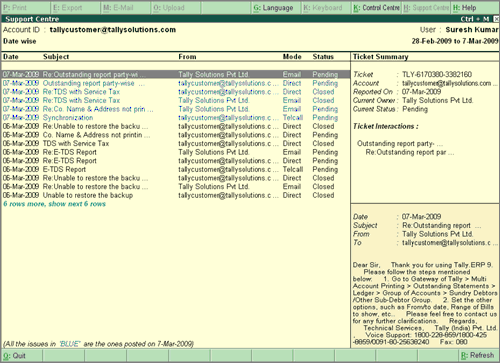Select Re:TDS with Service Tax Email row
The image size is (500, 363).
click(175, 100)
